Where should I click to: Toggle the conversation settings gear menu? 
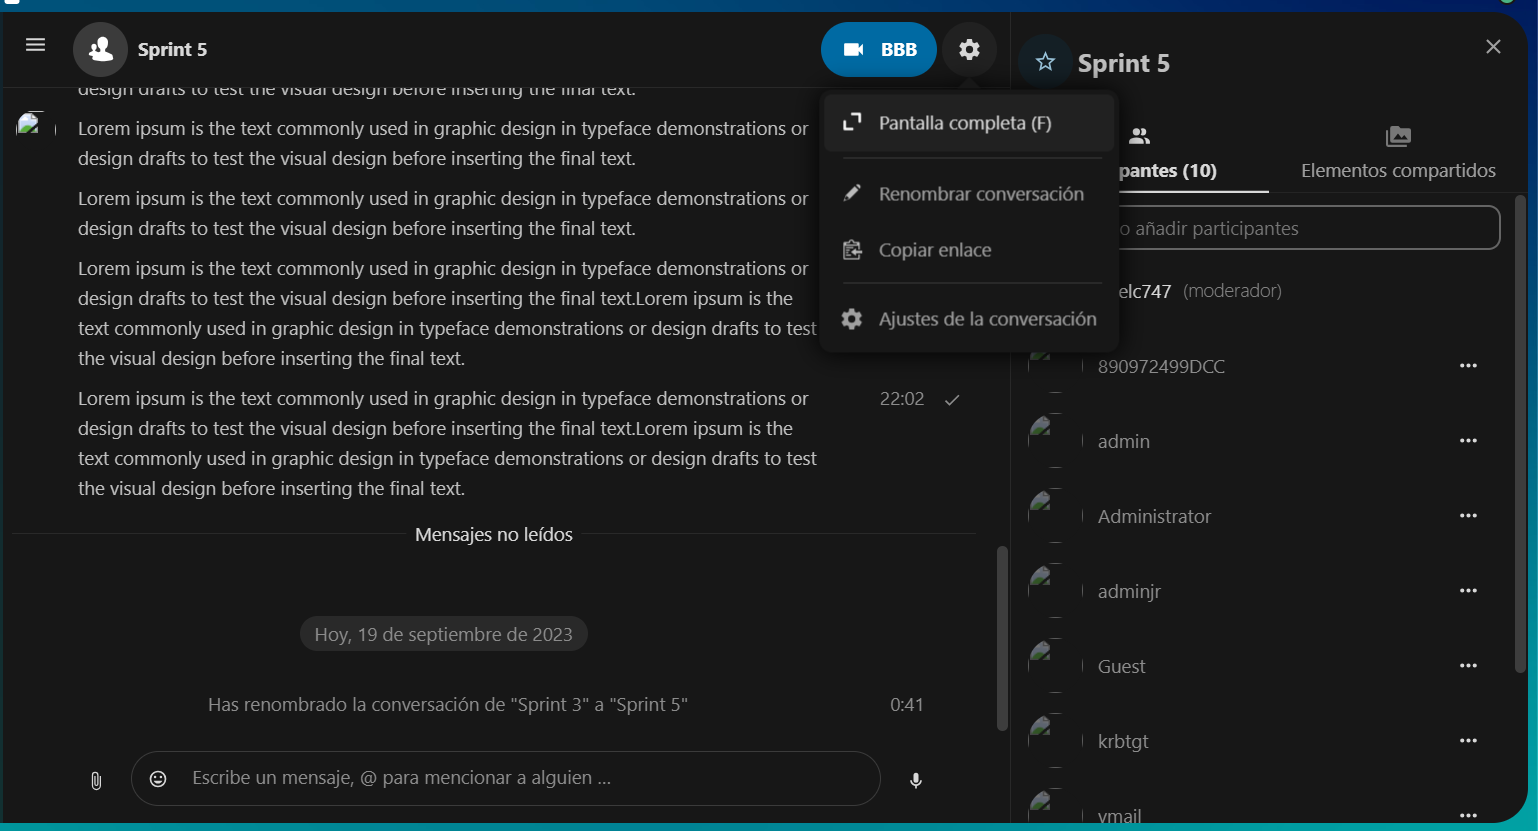[969, 49]
